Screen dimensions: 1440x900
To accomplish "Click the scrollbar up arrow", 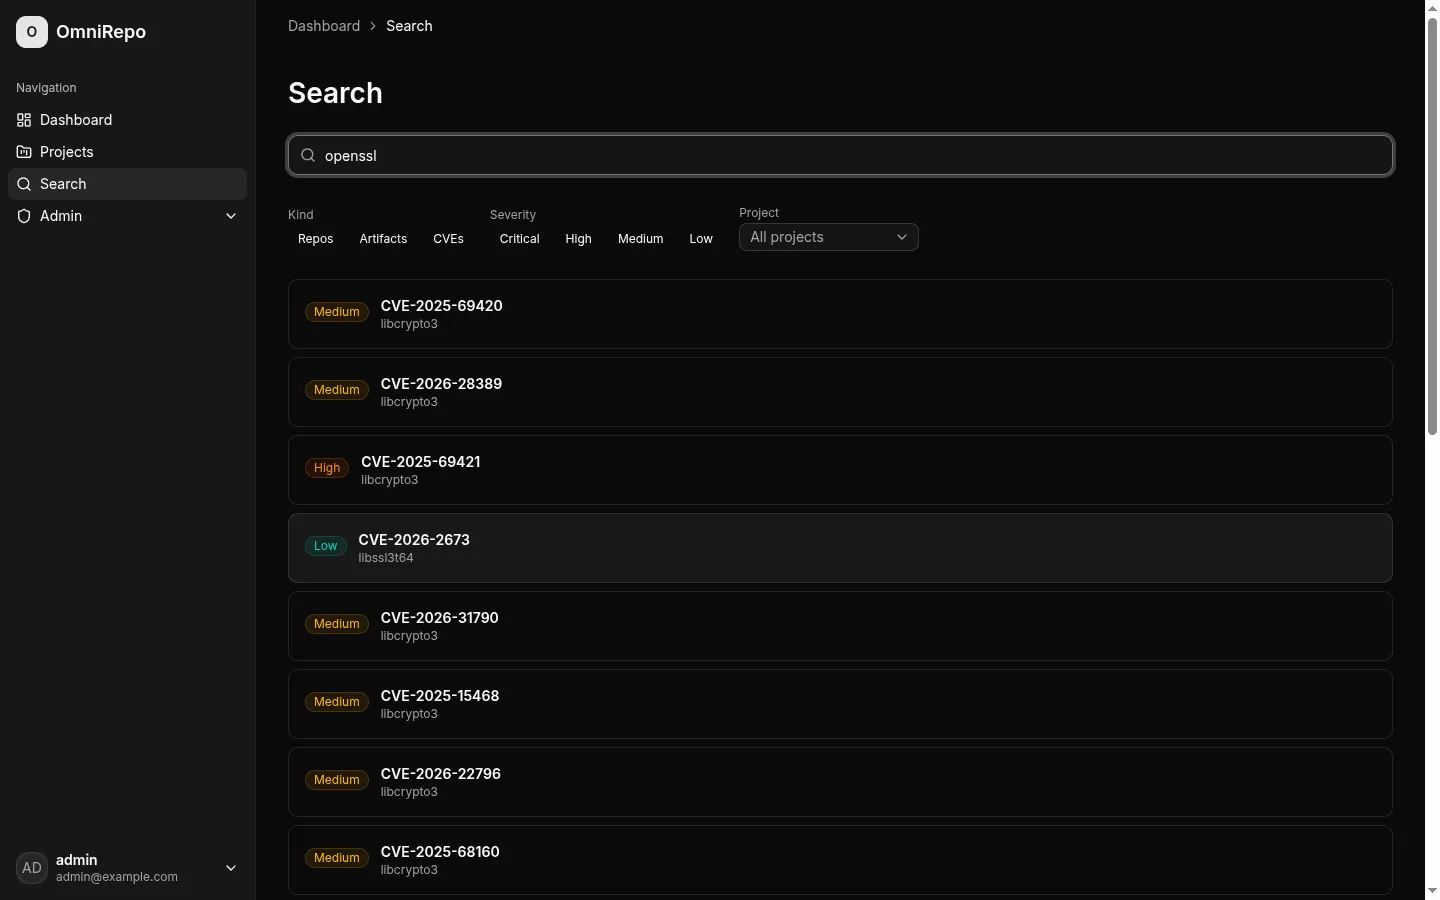I will [1432, 8].
